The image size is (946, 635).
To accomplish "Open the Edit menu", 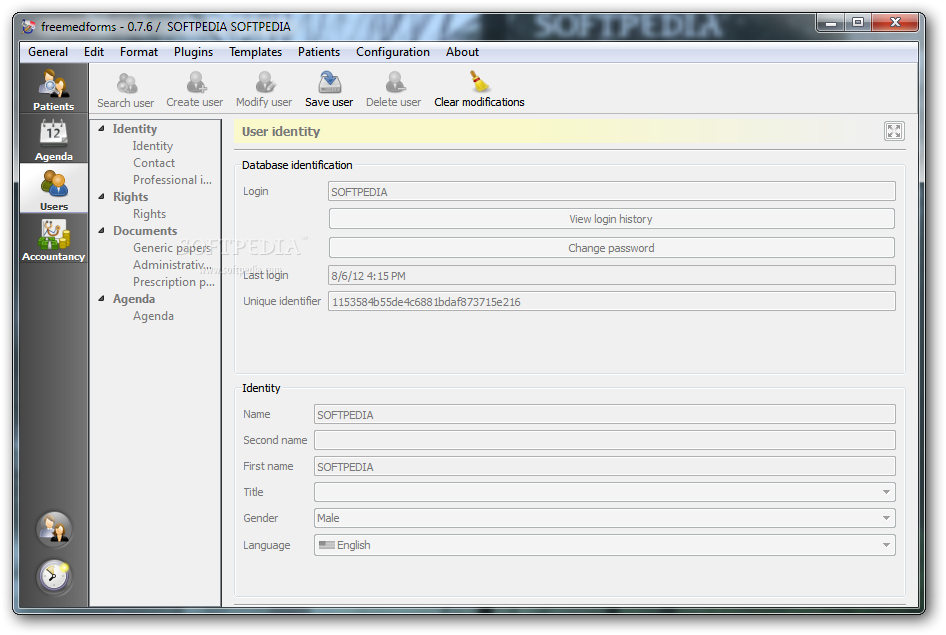I will click(x=94, y=52).
